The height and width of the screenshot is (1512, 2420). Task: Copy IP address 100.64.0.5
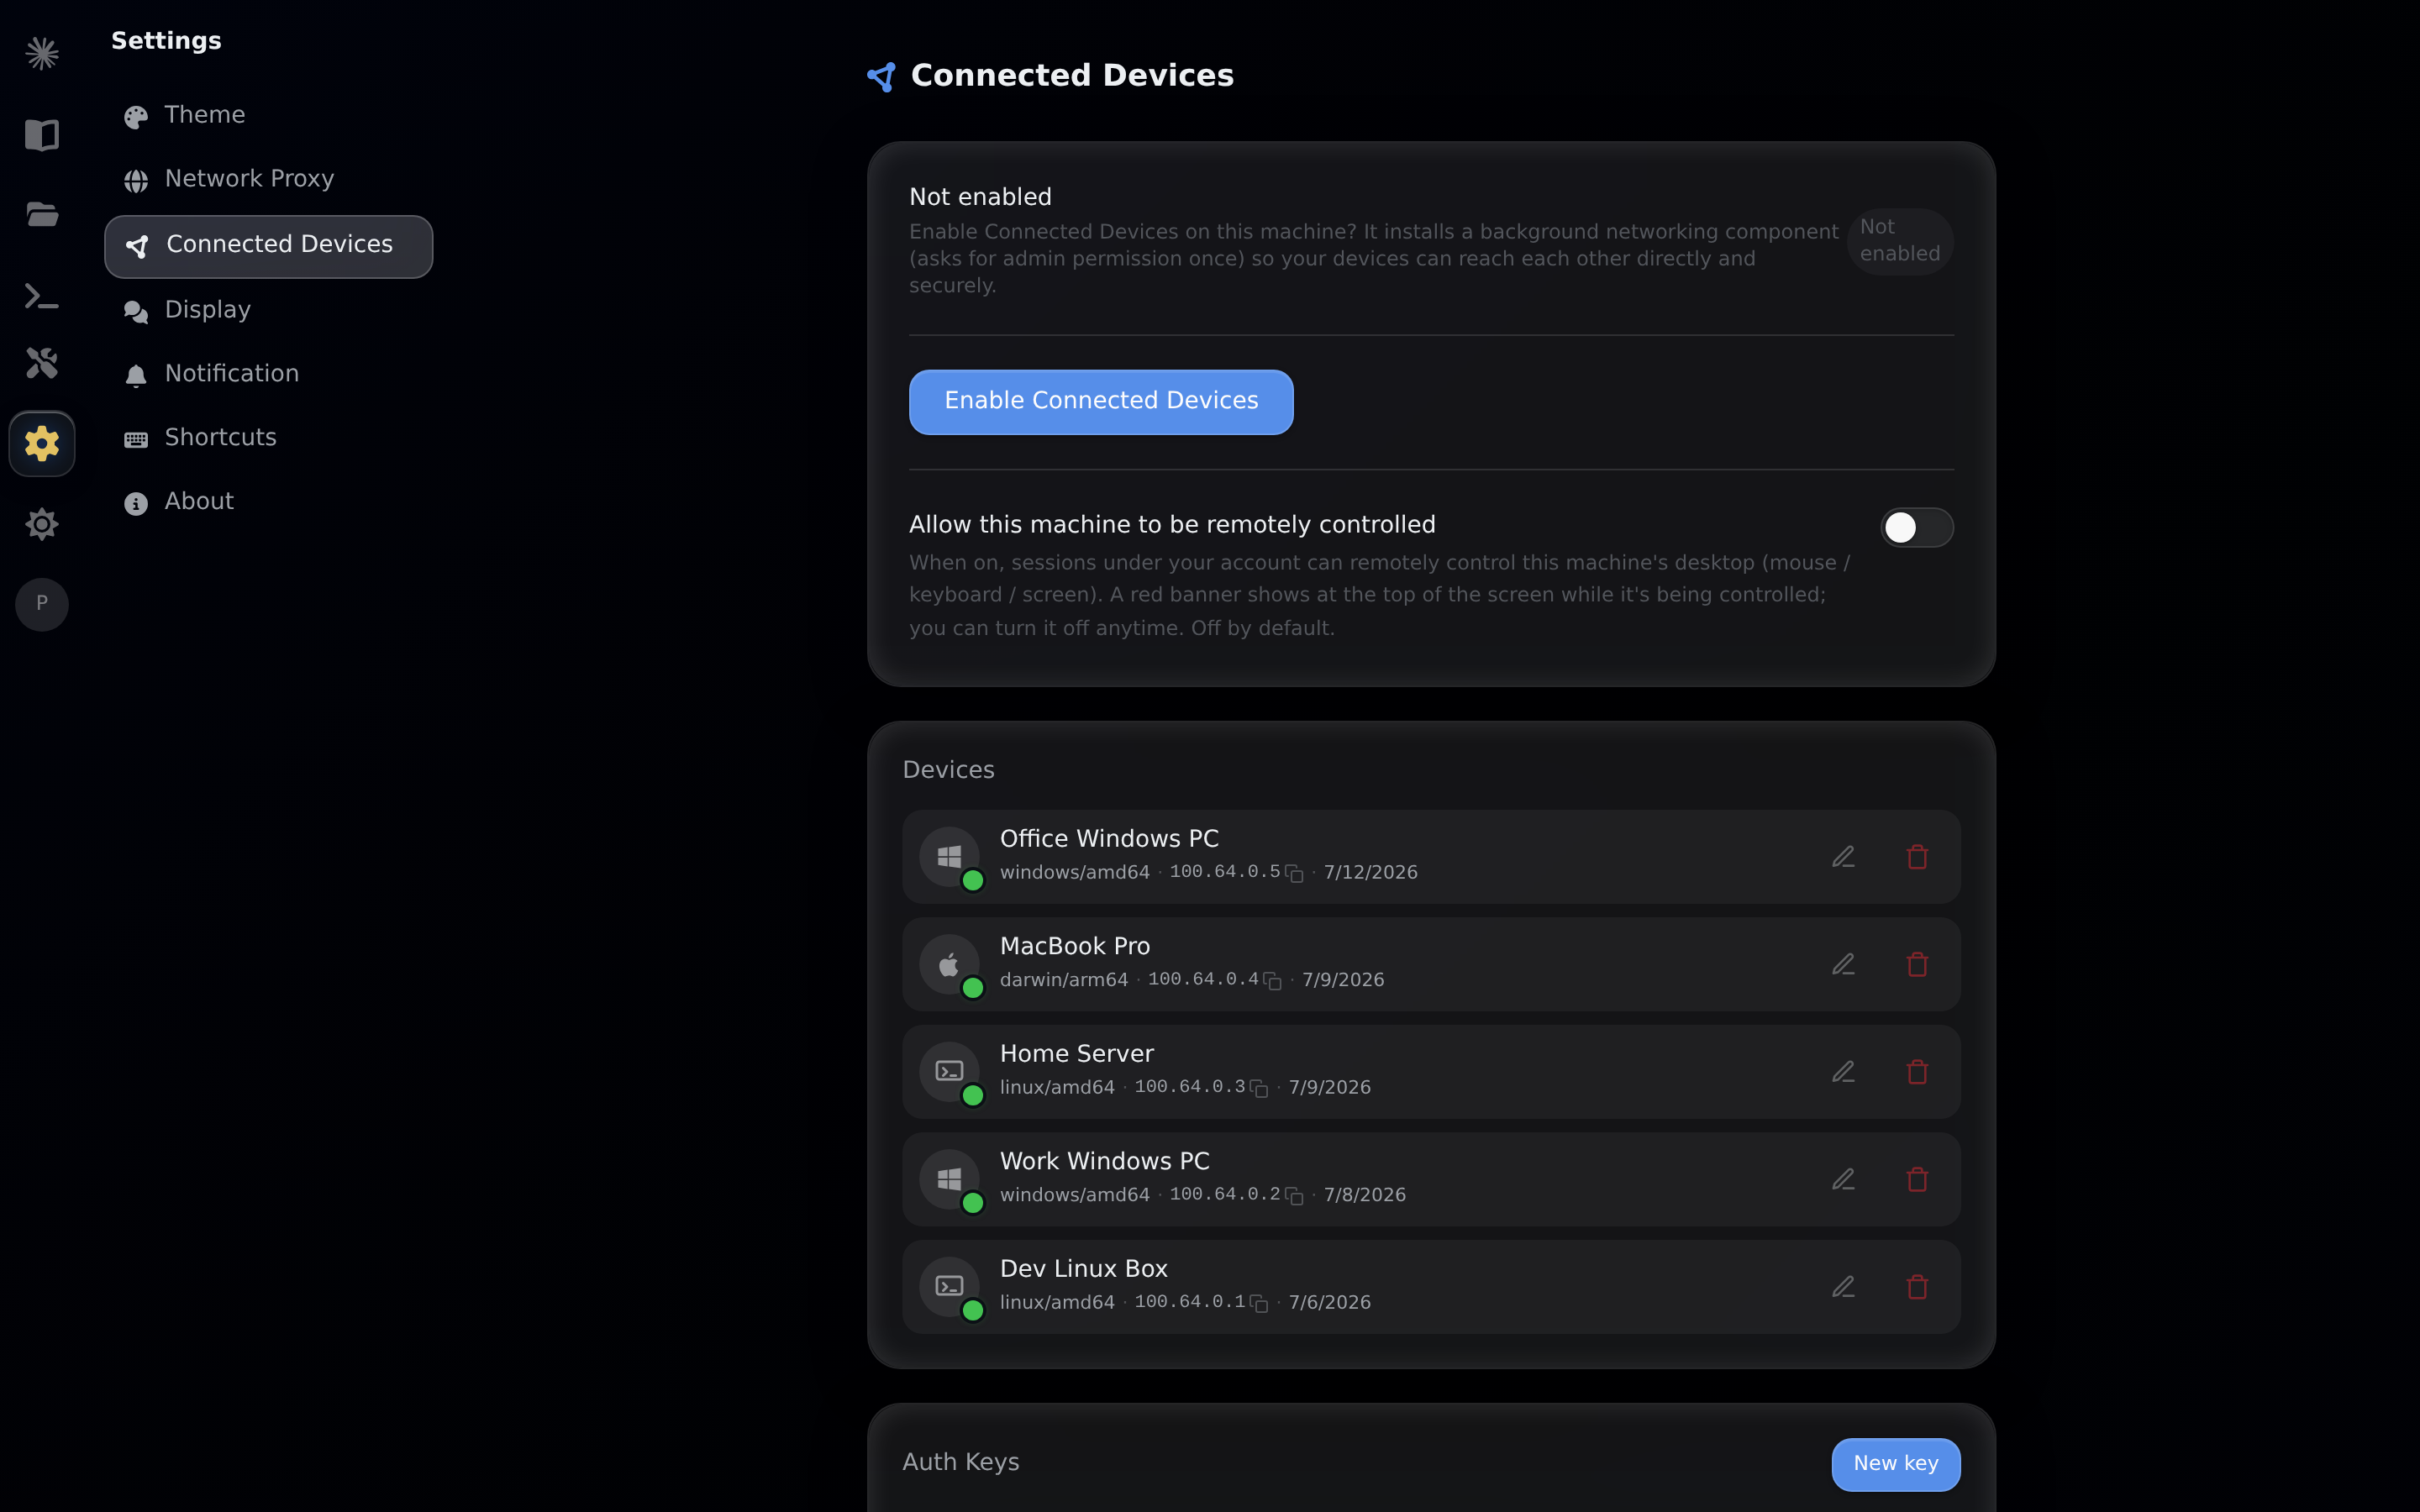pos(1294,873)
